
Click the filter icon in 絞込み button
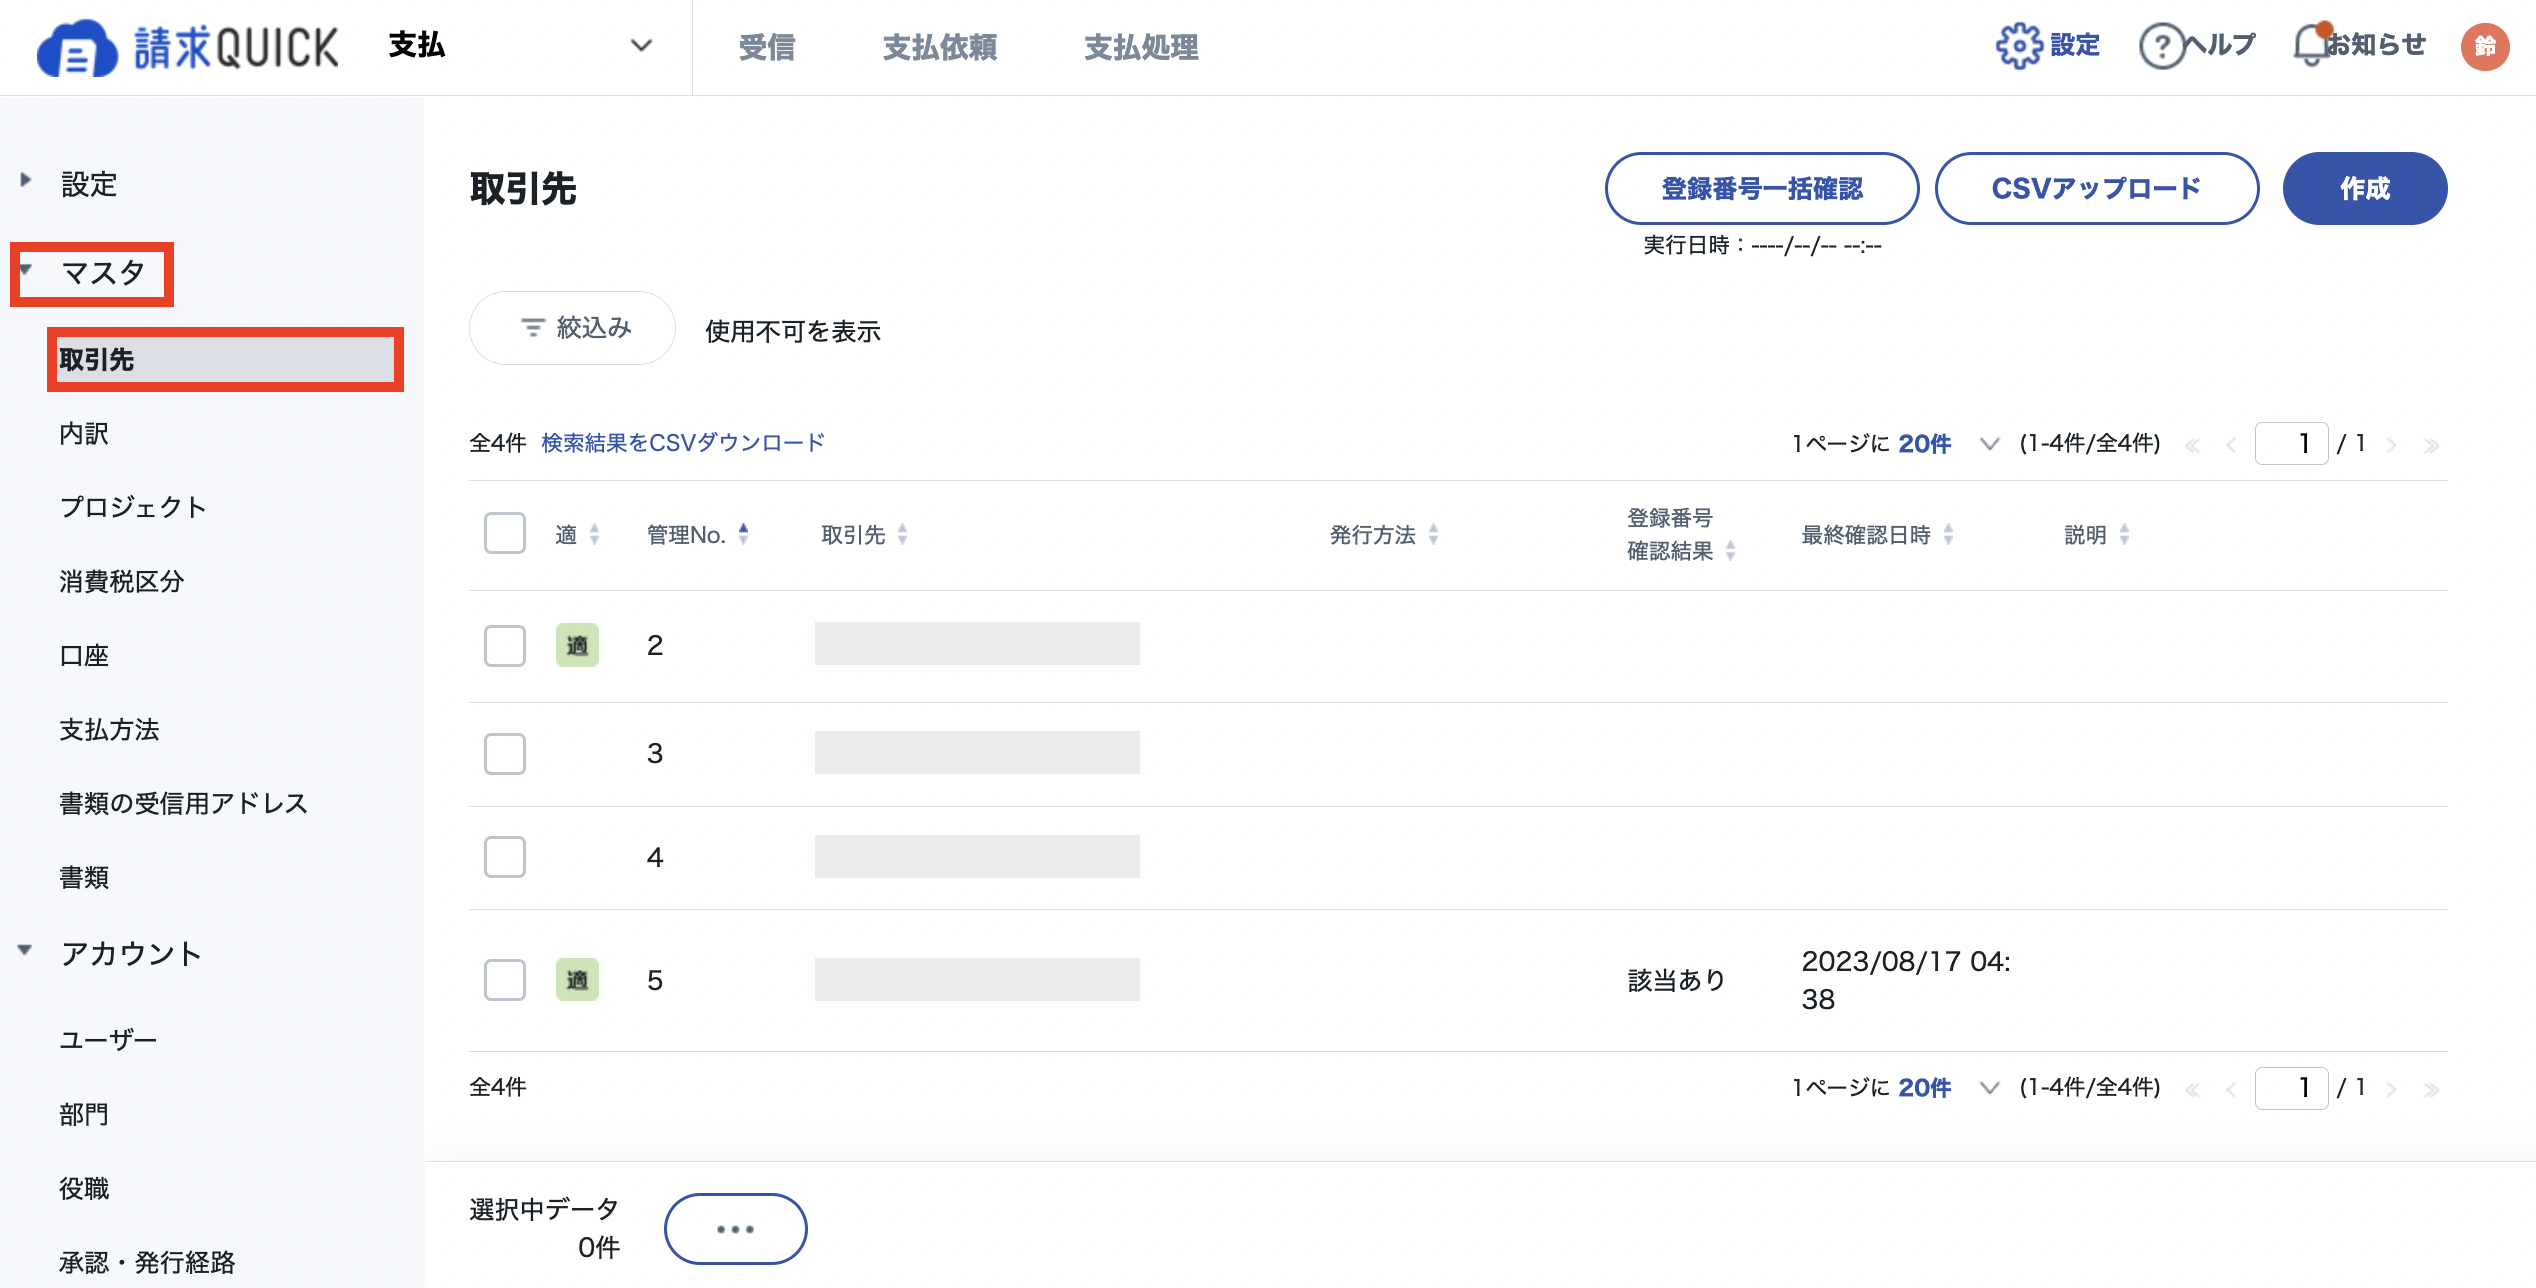[x=533, y=327]
